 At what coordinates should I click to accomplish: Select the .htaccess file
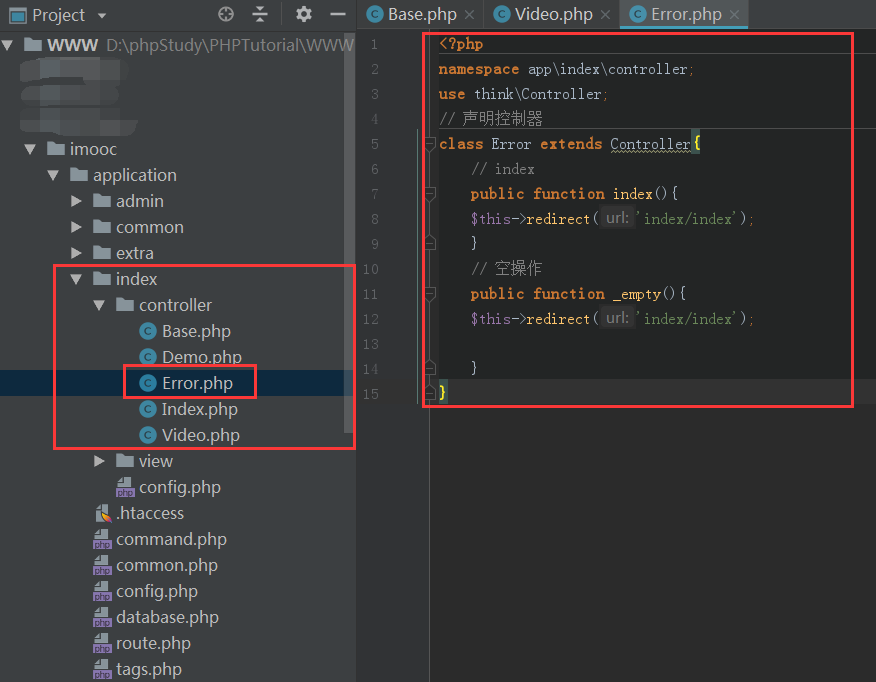(150, 513)
